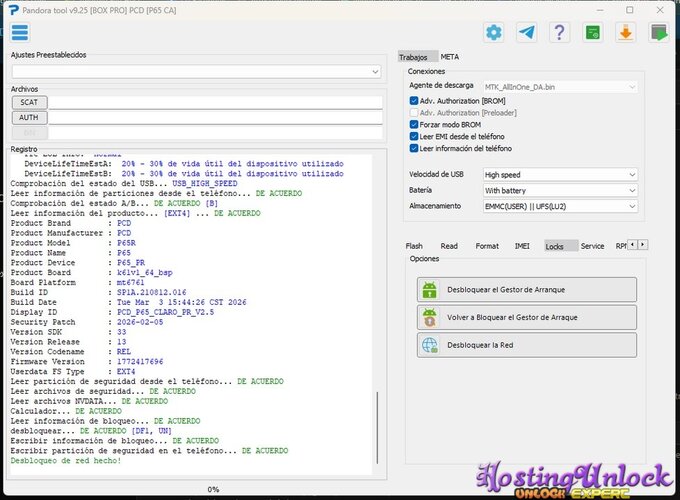This screenshot has width=680, height=500.
Task: Click the '1772417696' firmware version value
Action: click(x=140, y=362)
